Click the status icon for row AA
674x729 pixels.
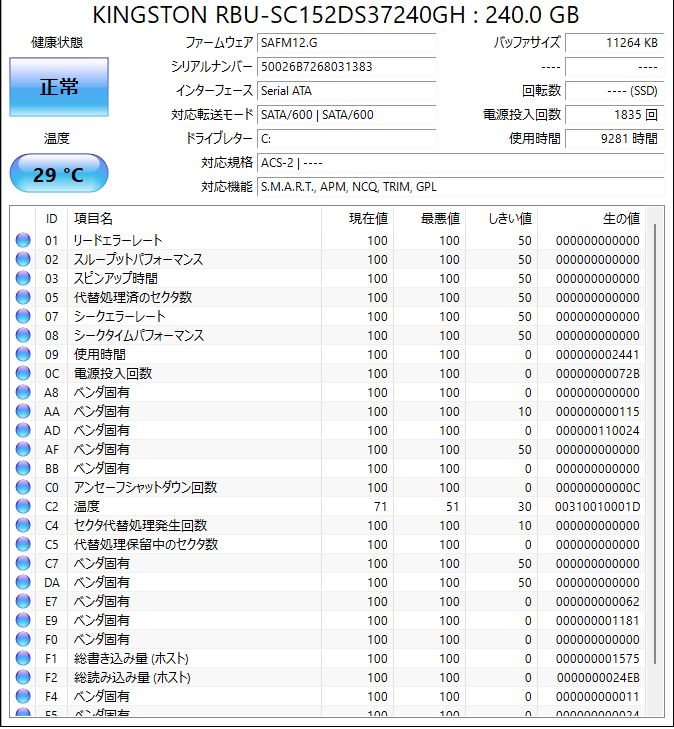23,411
